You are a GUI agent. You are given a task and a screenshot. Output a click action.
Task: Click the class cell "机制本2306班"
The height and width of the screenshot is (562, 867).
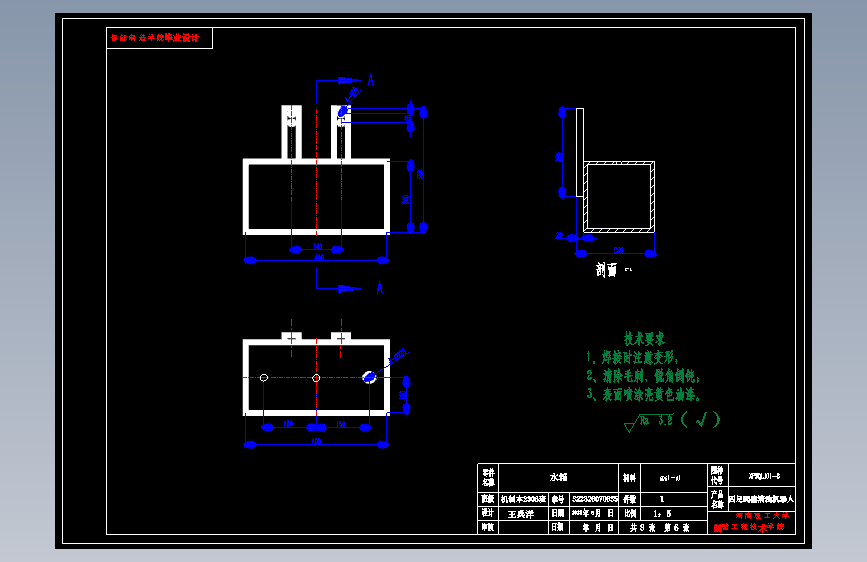(523, 499)
